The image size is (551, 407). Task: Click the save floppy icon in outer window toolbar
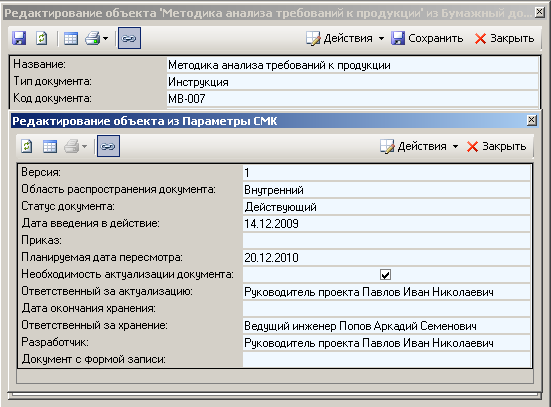pos(19,38)
